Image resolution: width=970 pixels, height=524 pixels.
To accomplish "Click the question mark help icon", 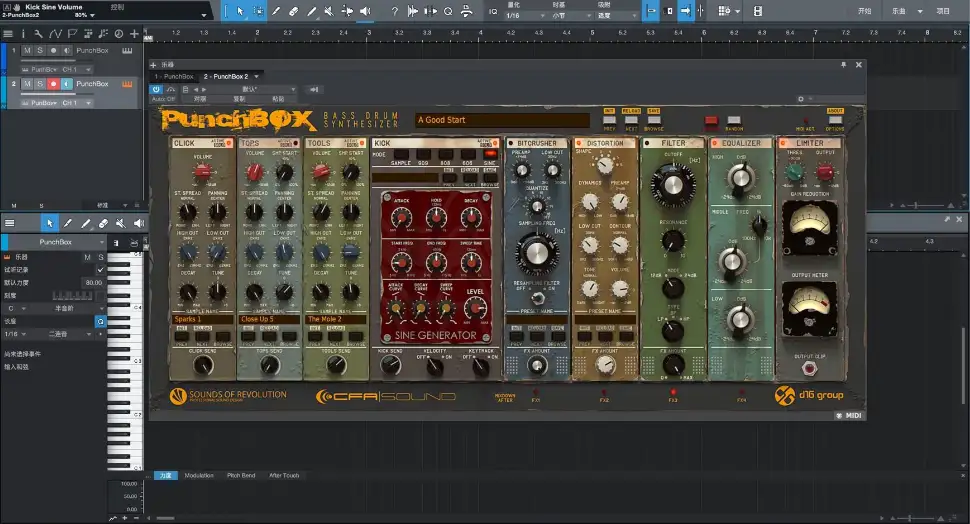I will point(394,11).
